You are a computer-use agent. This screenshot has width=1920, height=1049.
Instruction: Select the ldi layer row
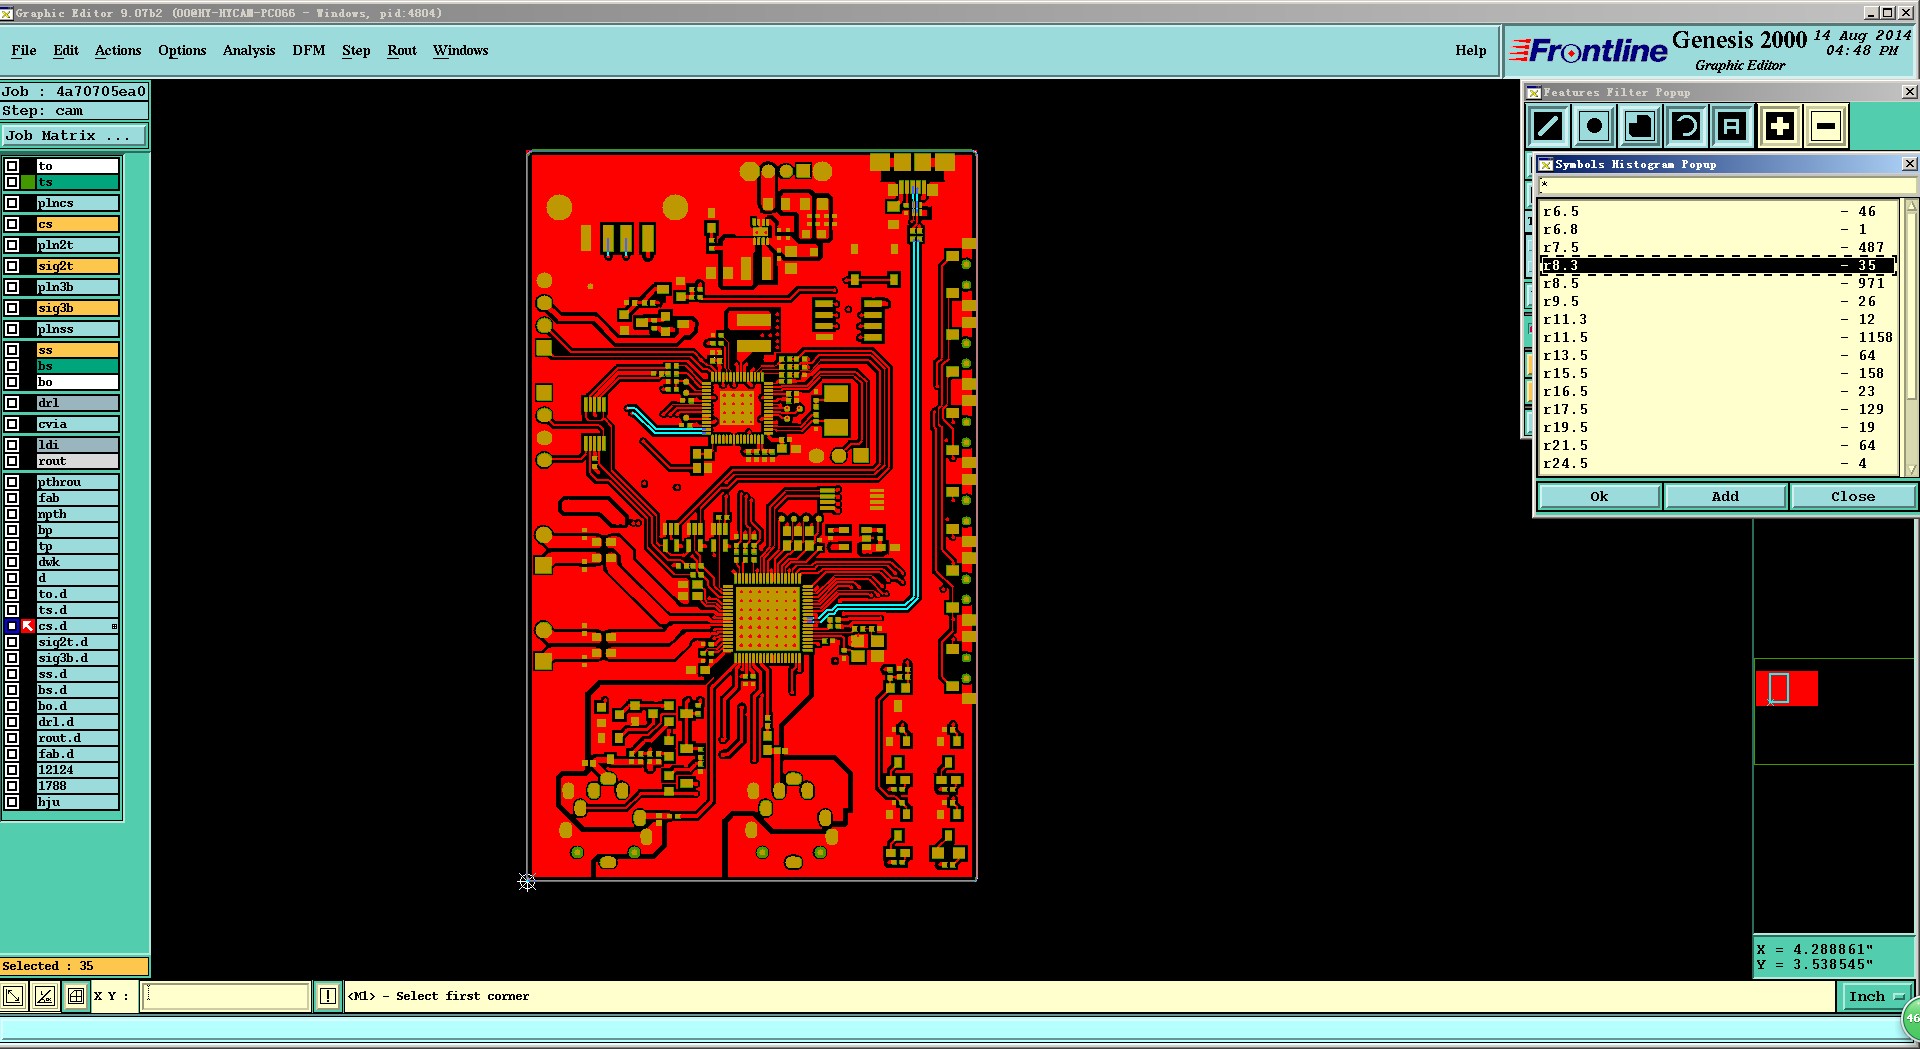78,445
